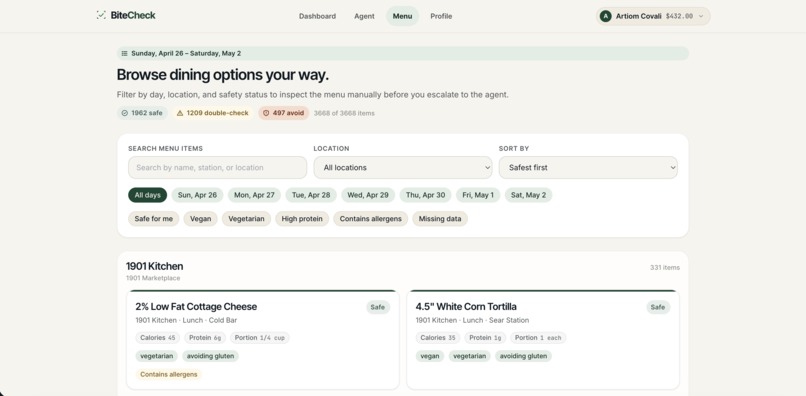Click the BiteCheck logo icon
Viewport: 806px width, 396px height.
101,15
